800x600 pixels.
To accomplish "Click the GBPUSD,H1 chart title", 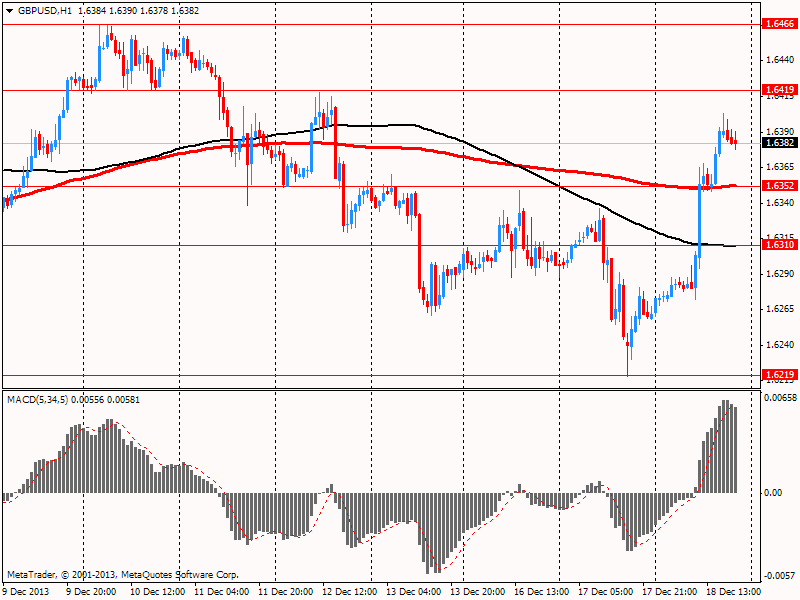I will (x=45, y=11).
